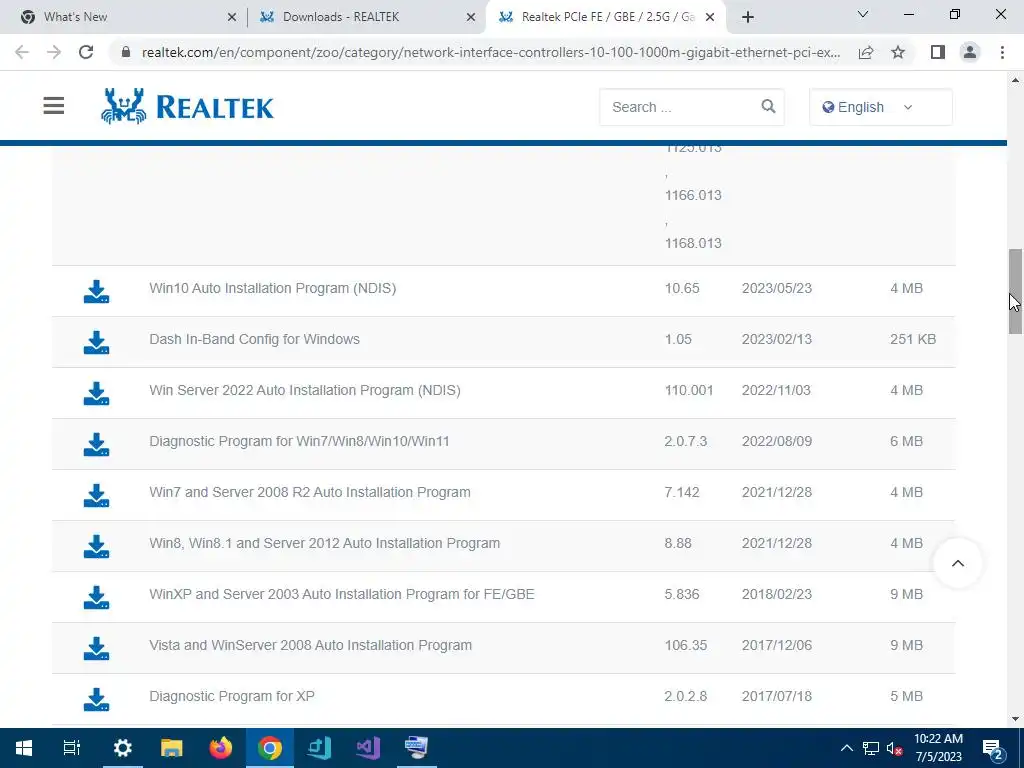Download Win8, Win8.1 and Server 2012 program

[96, 546]
